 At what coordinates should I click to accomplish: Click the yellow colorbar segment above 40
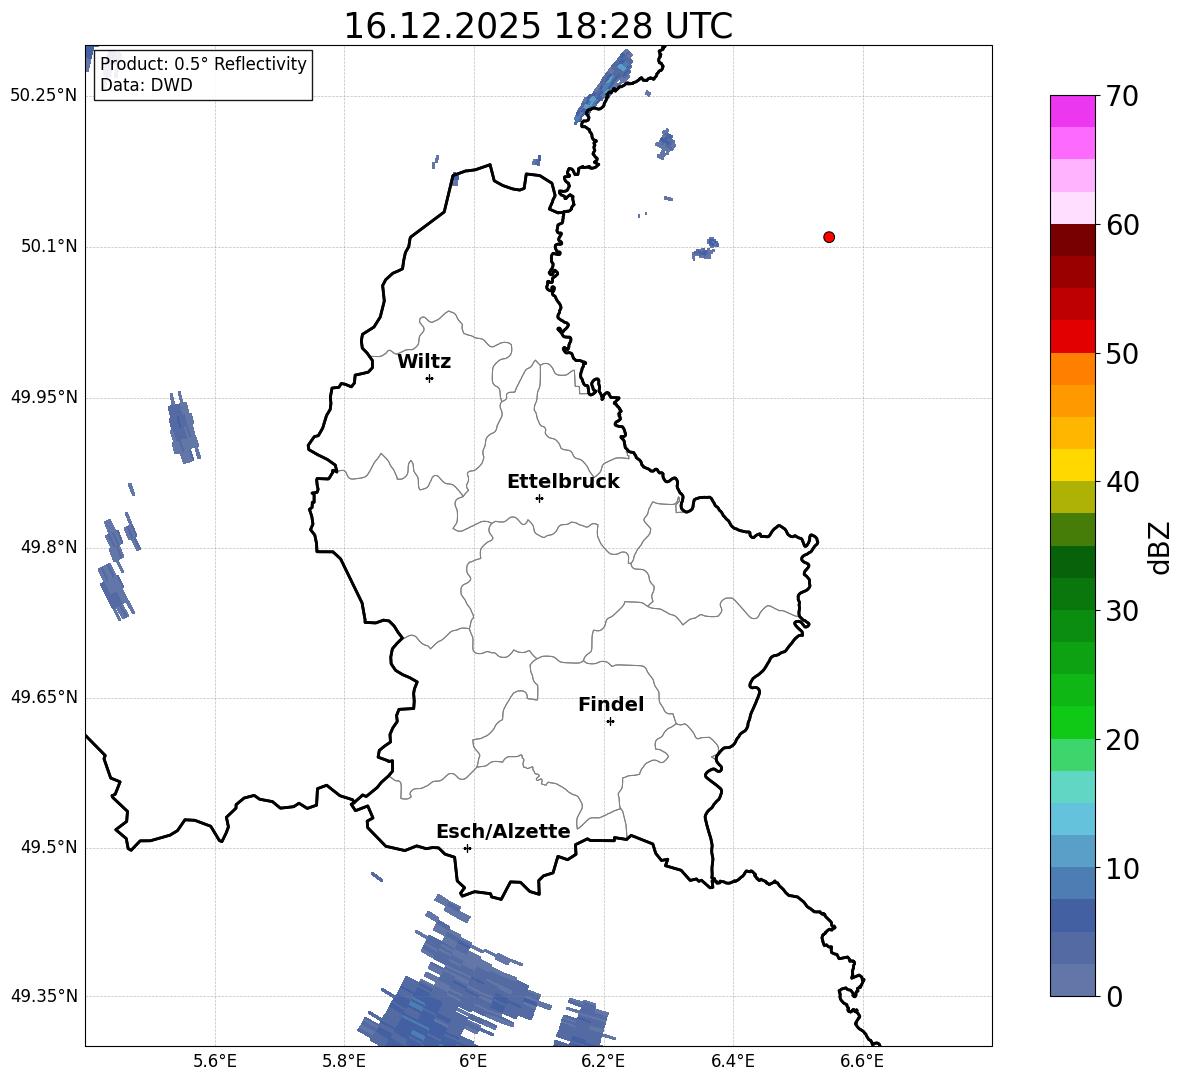1072,465
